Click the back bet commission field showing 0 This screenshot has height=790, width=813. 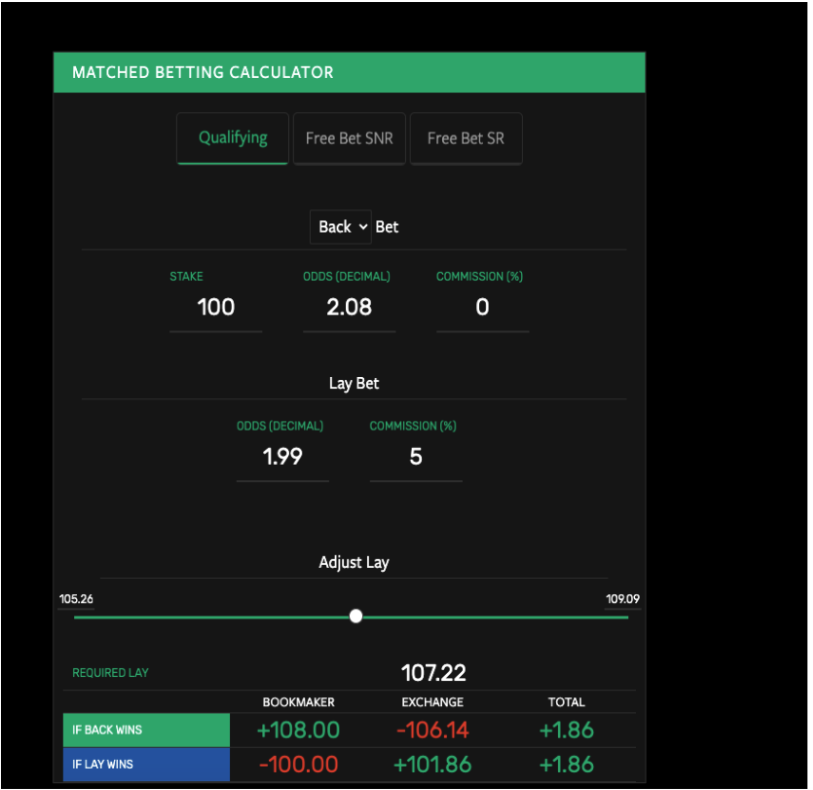[x=482, y=307]
